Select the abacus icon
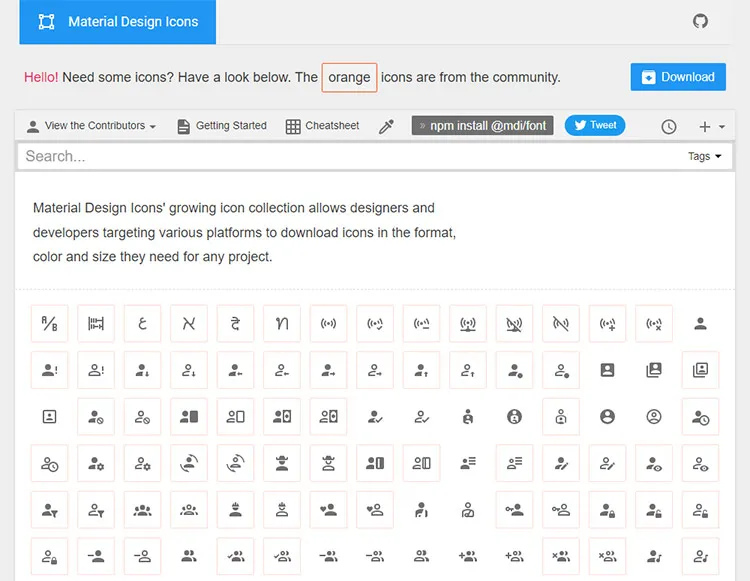This screenshot has width=750, height=581. pyautogui.click(x=96, y=323)
